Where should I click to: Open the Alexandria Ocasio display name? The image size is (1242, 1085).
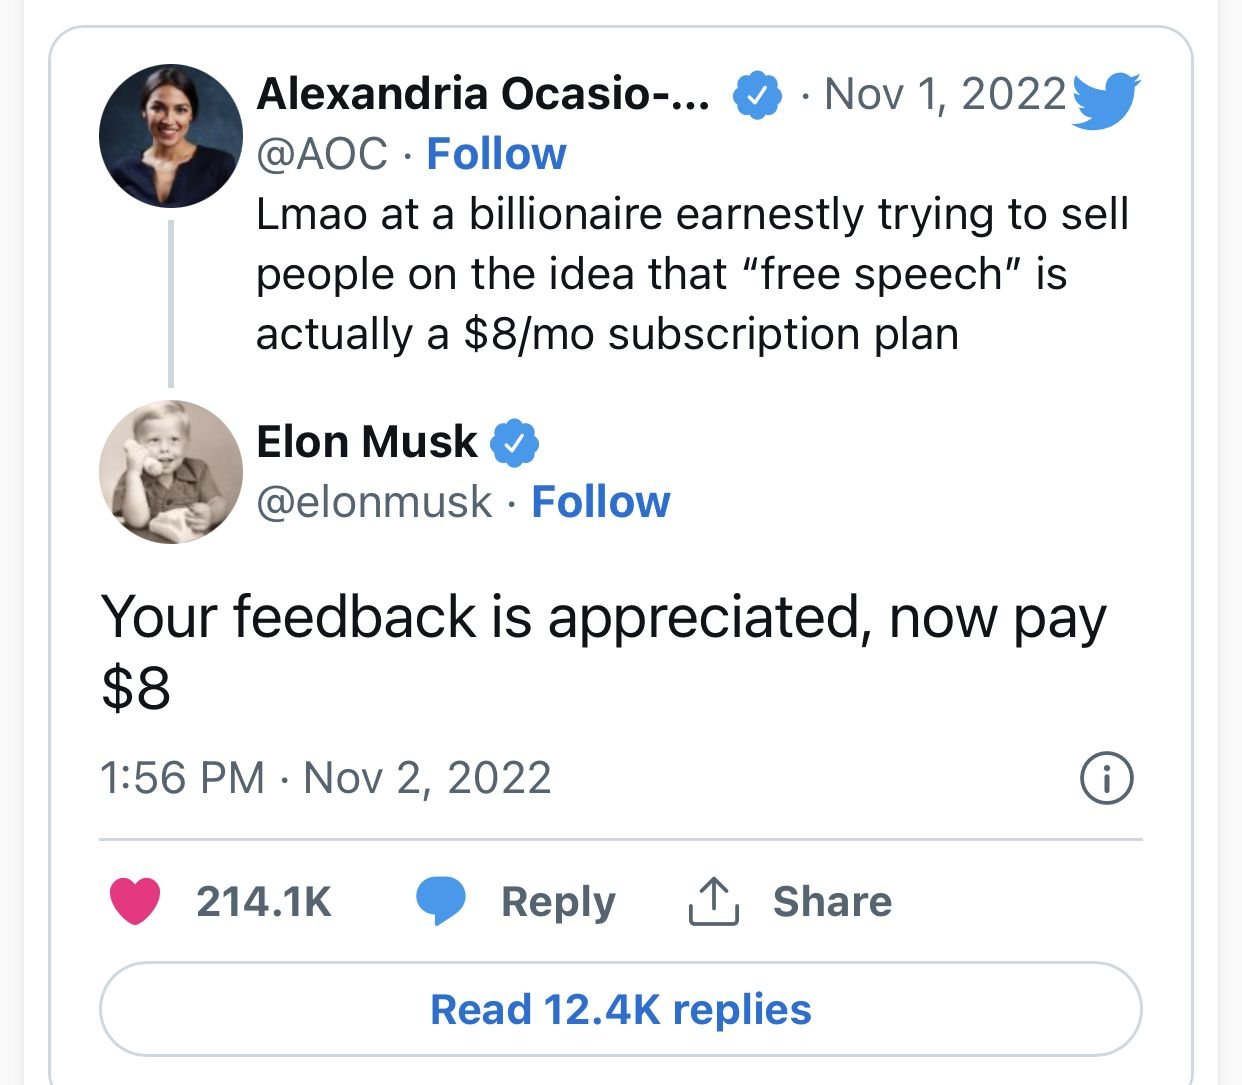[x=483, y=95]
